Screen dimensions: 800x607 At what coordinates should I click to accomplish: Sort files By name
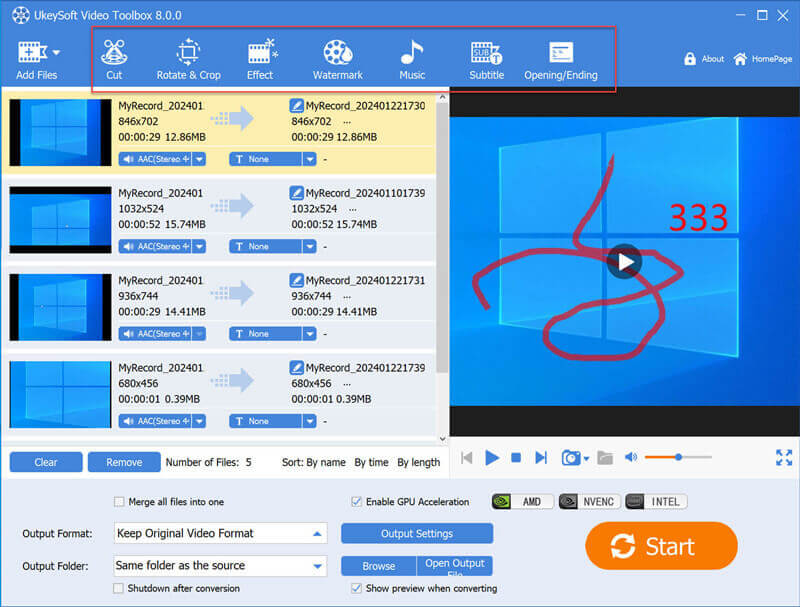point(326,462)
